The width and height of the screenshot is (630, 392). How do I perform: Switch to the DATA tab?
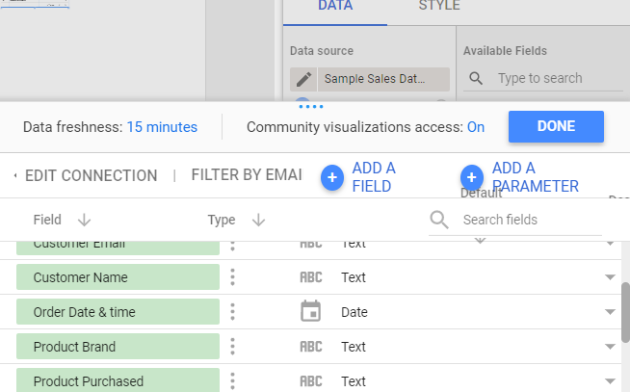pyautogui.click(x=335, y=6)
